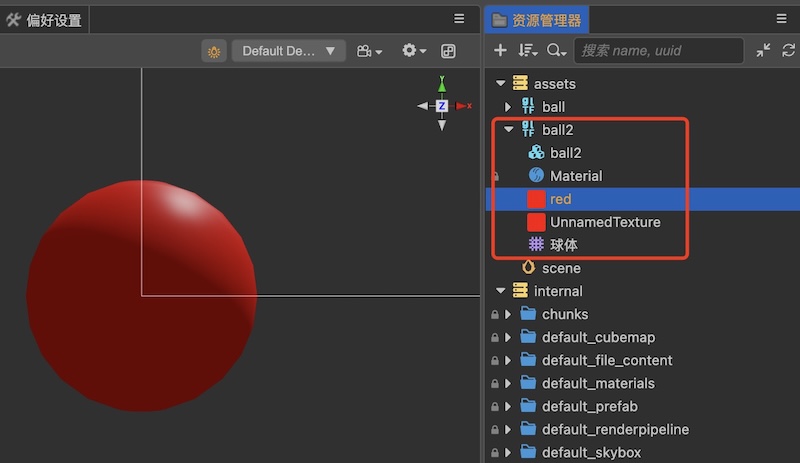Select the default_file_content folder icon

pyautogui.click(x=528, y=359)
